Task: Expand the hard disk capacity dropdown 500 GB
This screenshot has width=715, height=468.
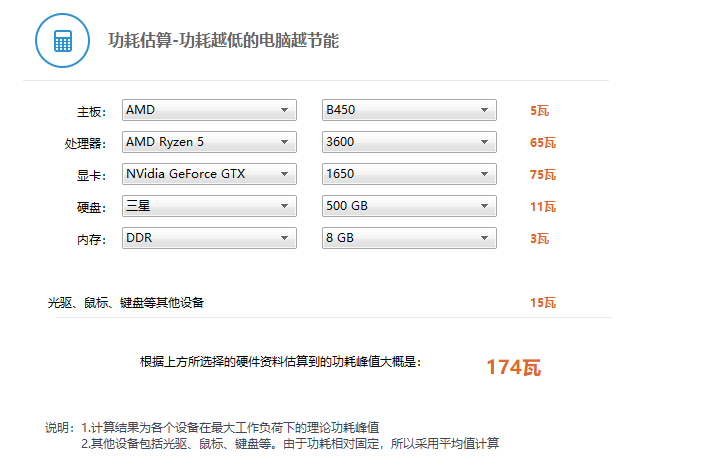Action: [x=409, y=206]
